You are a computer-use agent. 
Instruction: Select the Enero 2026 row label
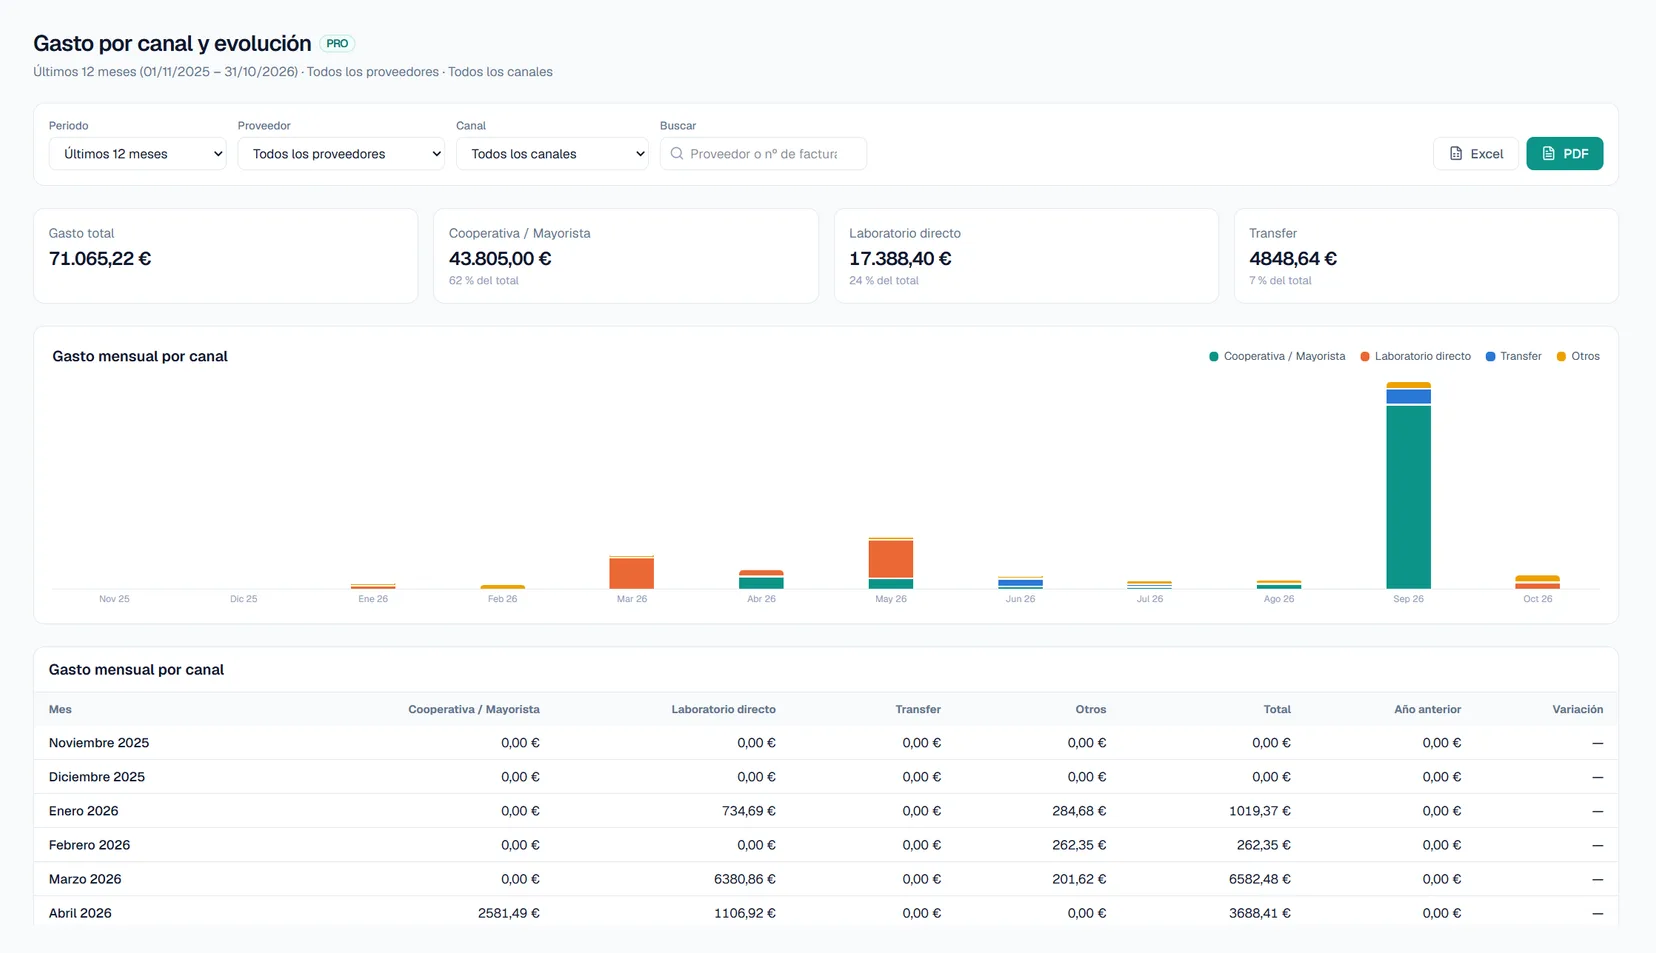click(x=84, y=811)
